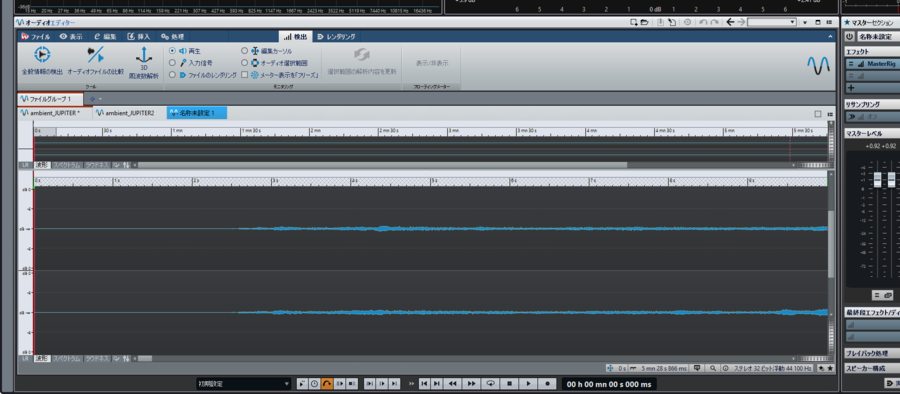Viewport: 900px width, 394px height.
Task: Adjust the right master level fader
Action: (x=890, y=180)
